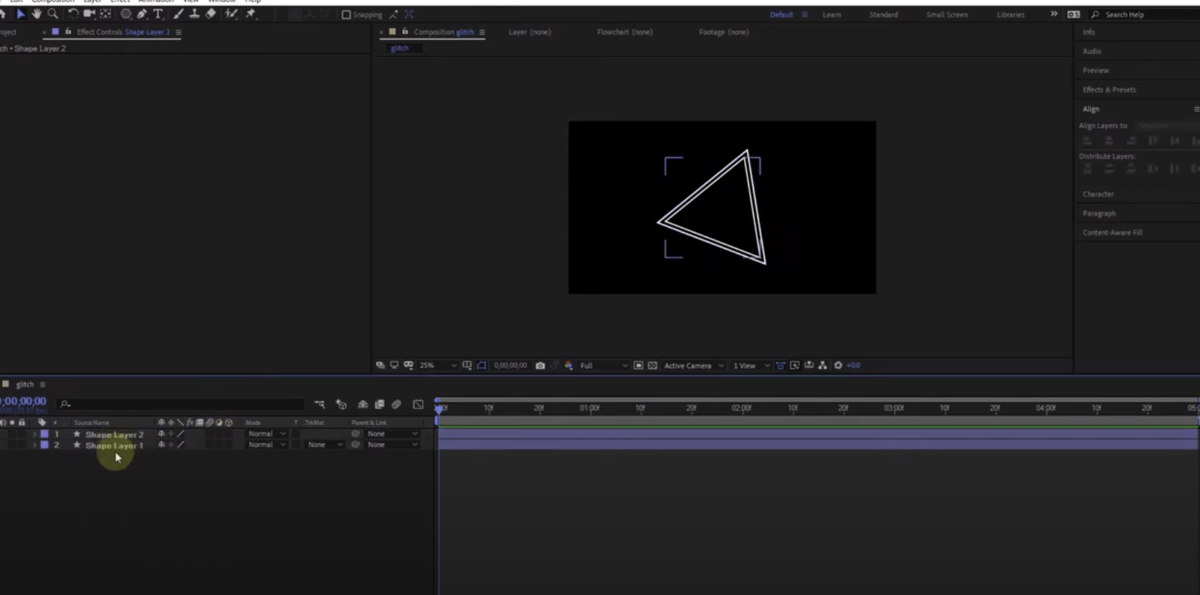The width and height of the screenshot is (1200, 595).
Task: Expand the Paragraph panel
Action: click(1099, 213)
